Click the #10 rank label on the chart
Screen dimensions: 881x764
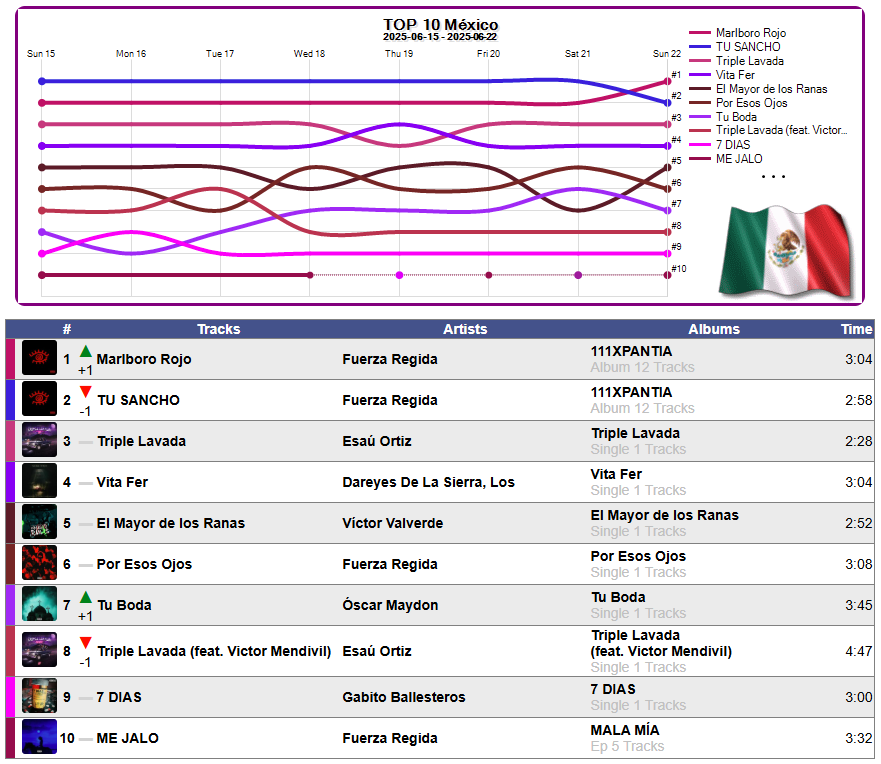point(679,269)
